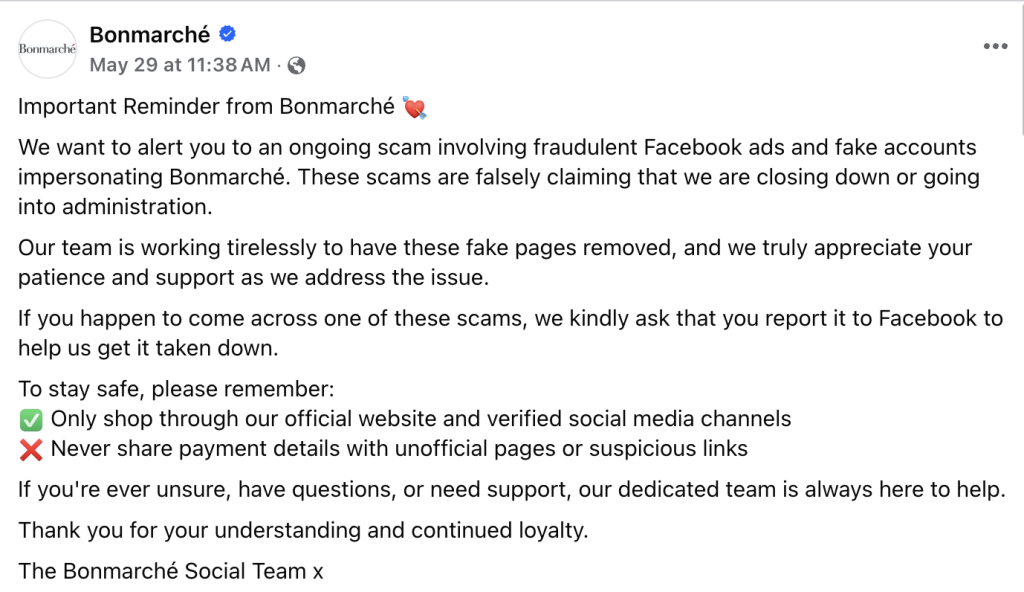Click the blue verified badge beside Bonmarché
The width and height of the screenshot is (1024, 592).
(227, 34)
